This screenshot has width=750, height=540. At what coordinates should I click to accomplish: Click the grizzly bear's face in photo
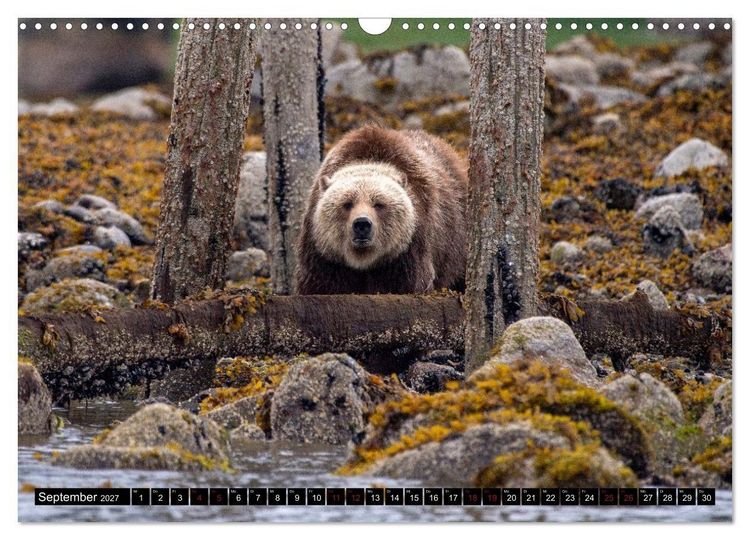tap(364, 215)
